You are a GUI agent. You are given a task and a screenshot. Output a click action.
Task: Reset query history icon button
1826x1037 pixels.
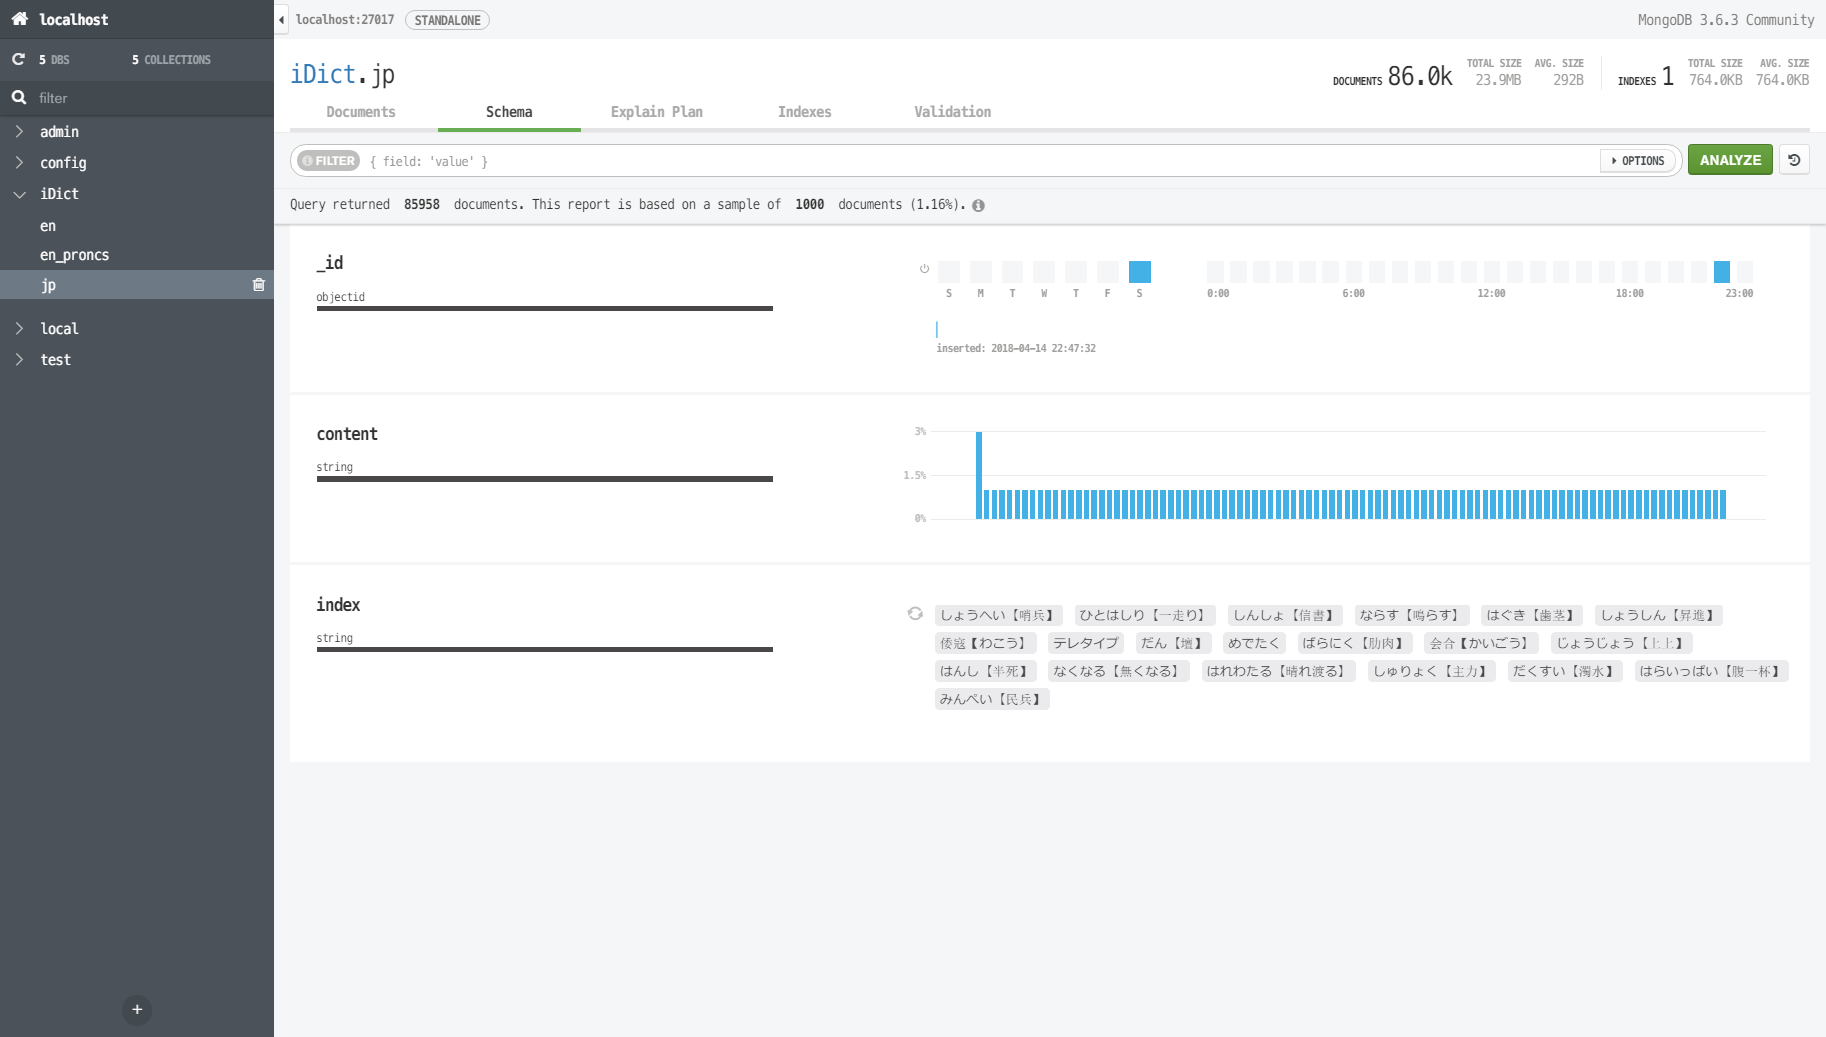pyautogui.click(x=1794, y=160)
